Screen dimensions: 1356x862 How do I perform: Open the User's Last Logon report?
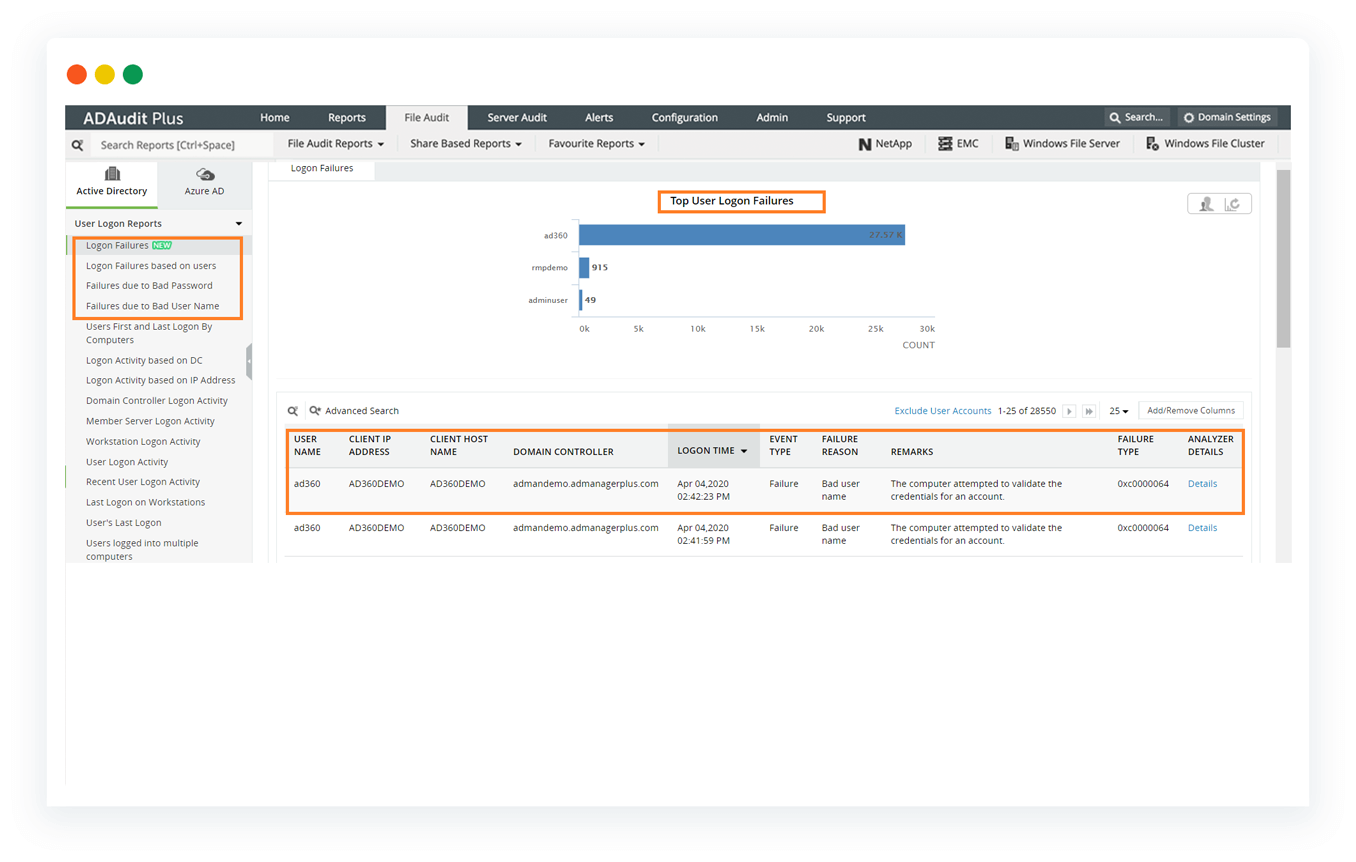123,523
